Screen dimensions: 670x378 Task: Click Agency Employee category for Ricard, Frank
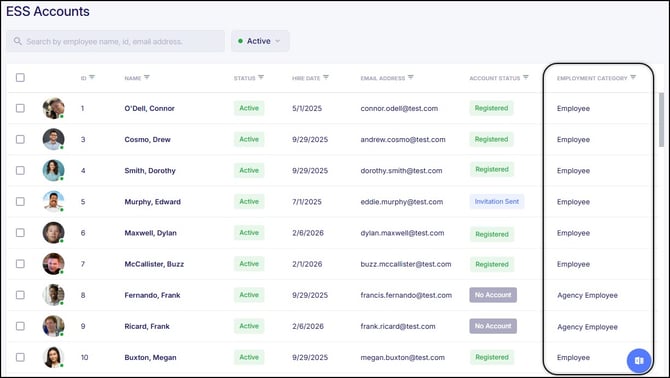click(x=588, y=327)
